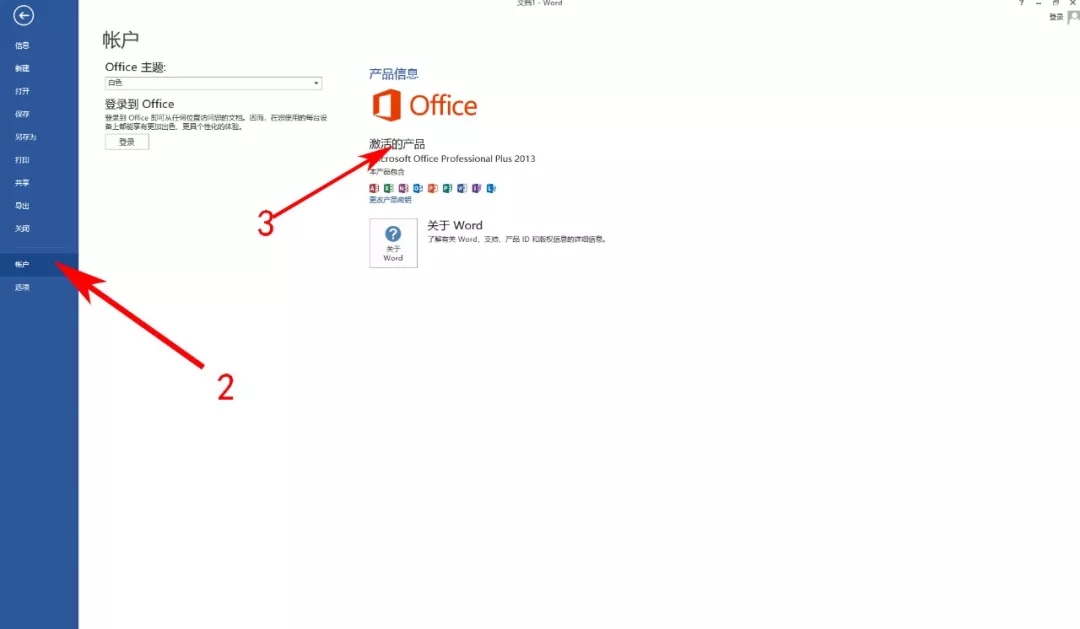Click the Publisher product icon

(448, 188)
